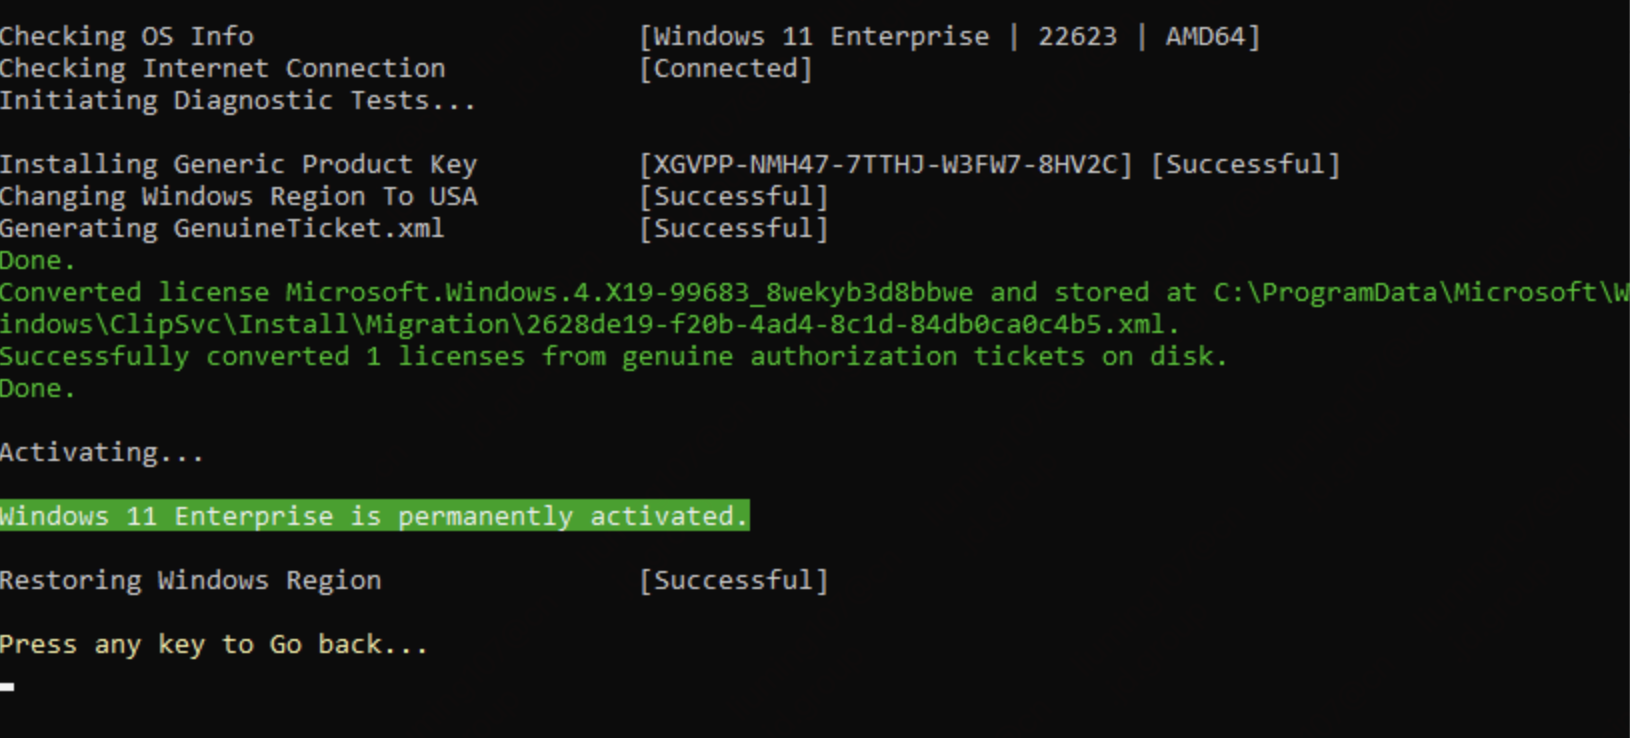
Task: Click the 'Press any key to Go back...' prompt
Action: tap(214, 644)
